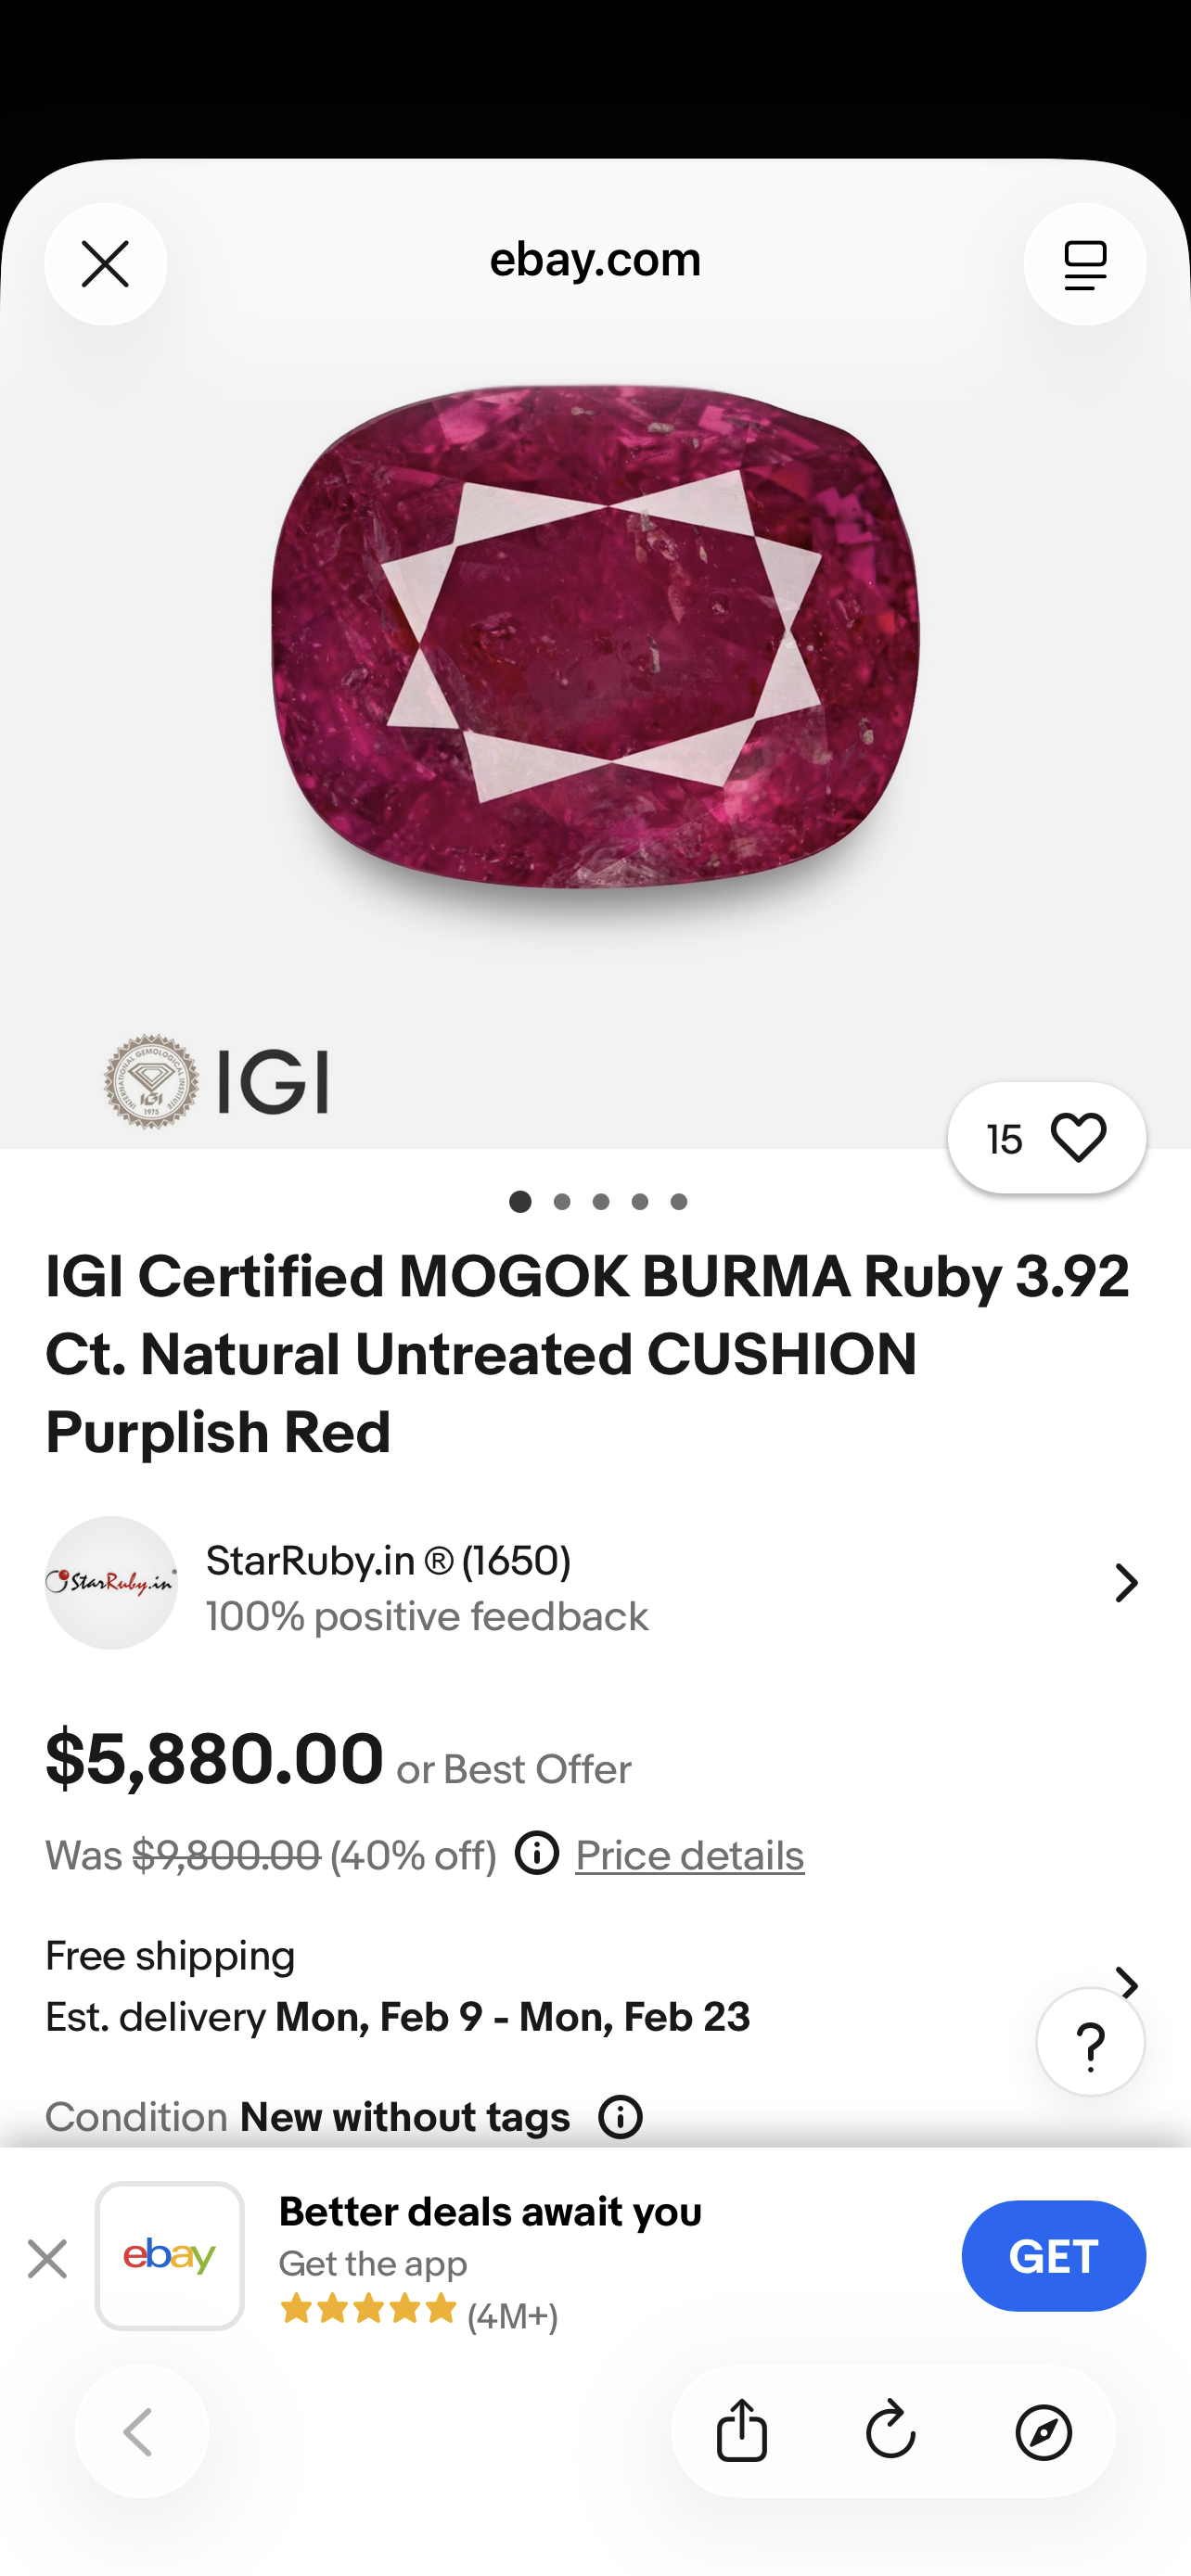Close the in-app browser with X
The image size is (1191, 2576).
(x=105, y=264)
